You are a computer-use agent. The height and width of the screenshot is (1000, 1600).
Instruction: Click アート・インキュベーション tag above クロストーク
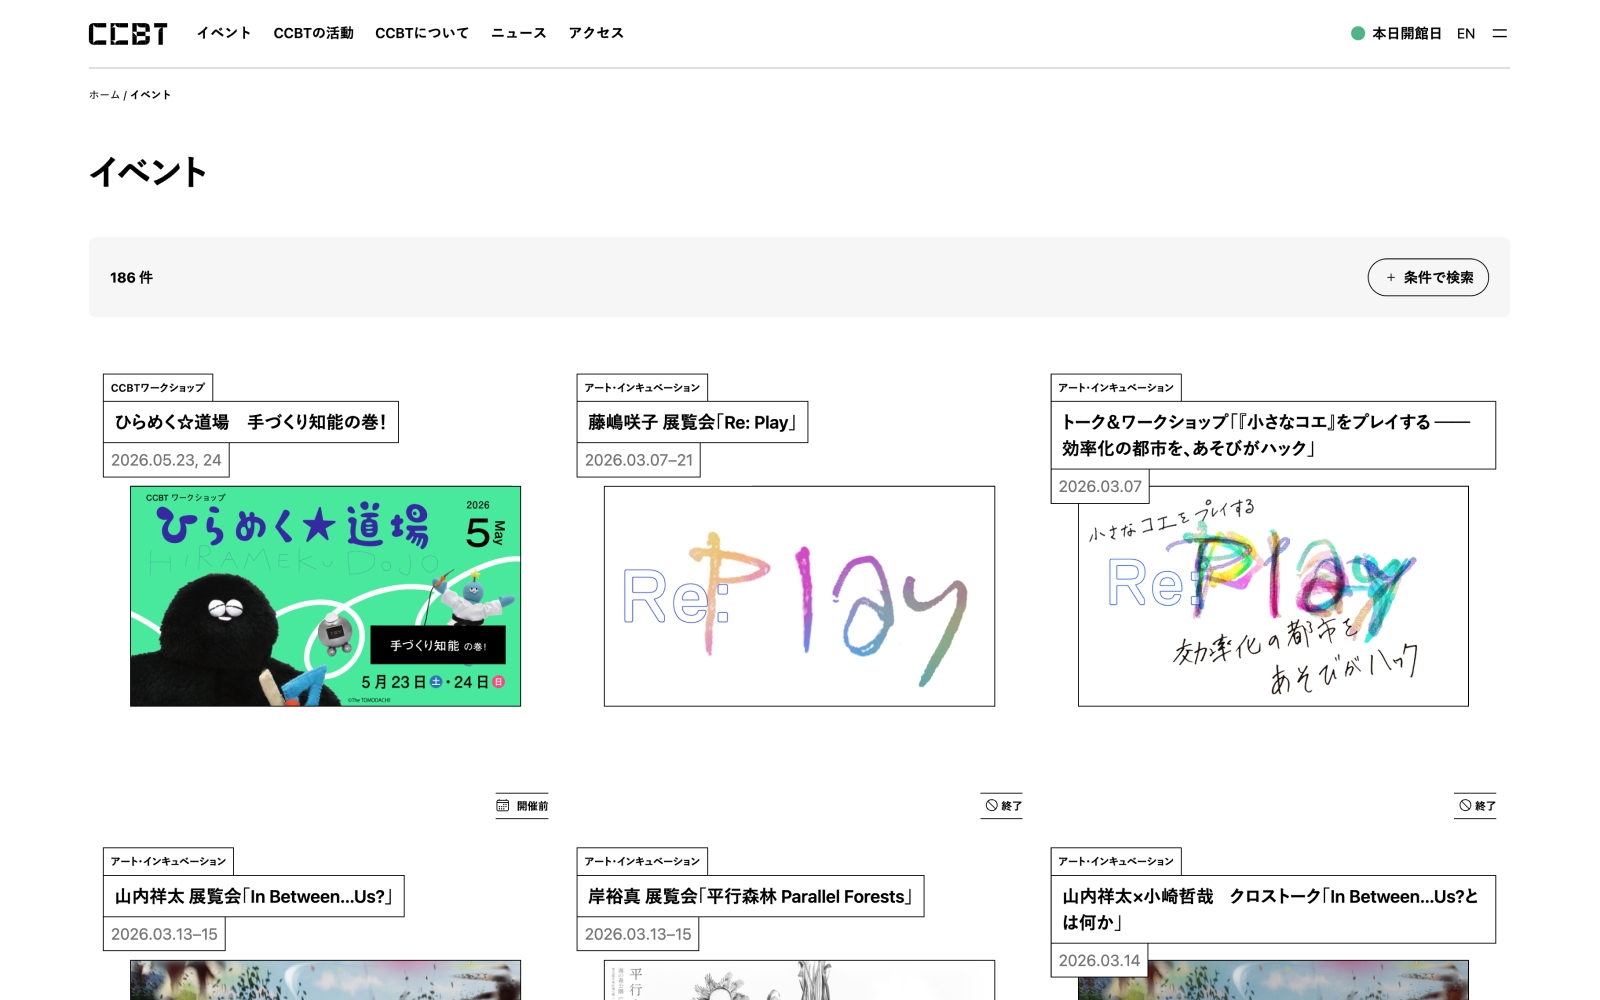1116,861
